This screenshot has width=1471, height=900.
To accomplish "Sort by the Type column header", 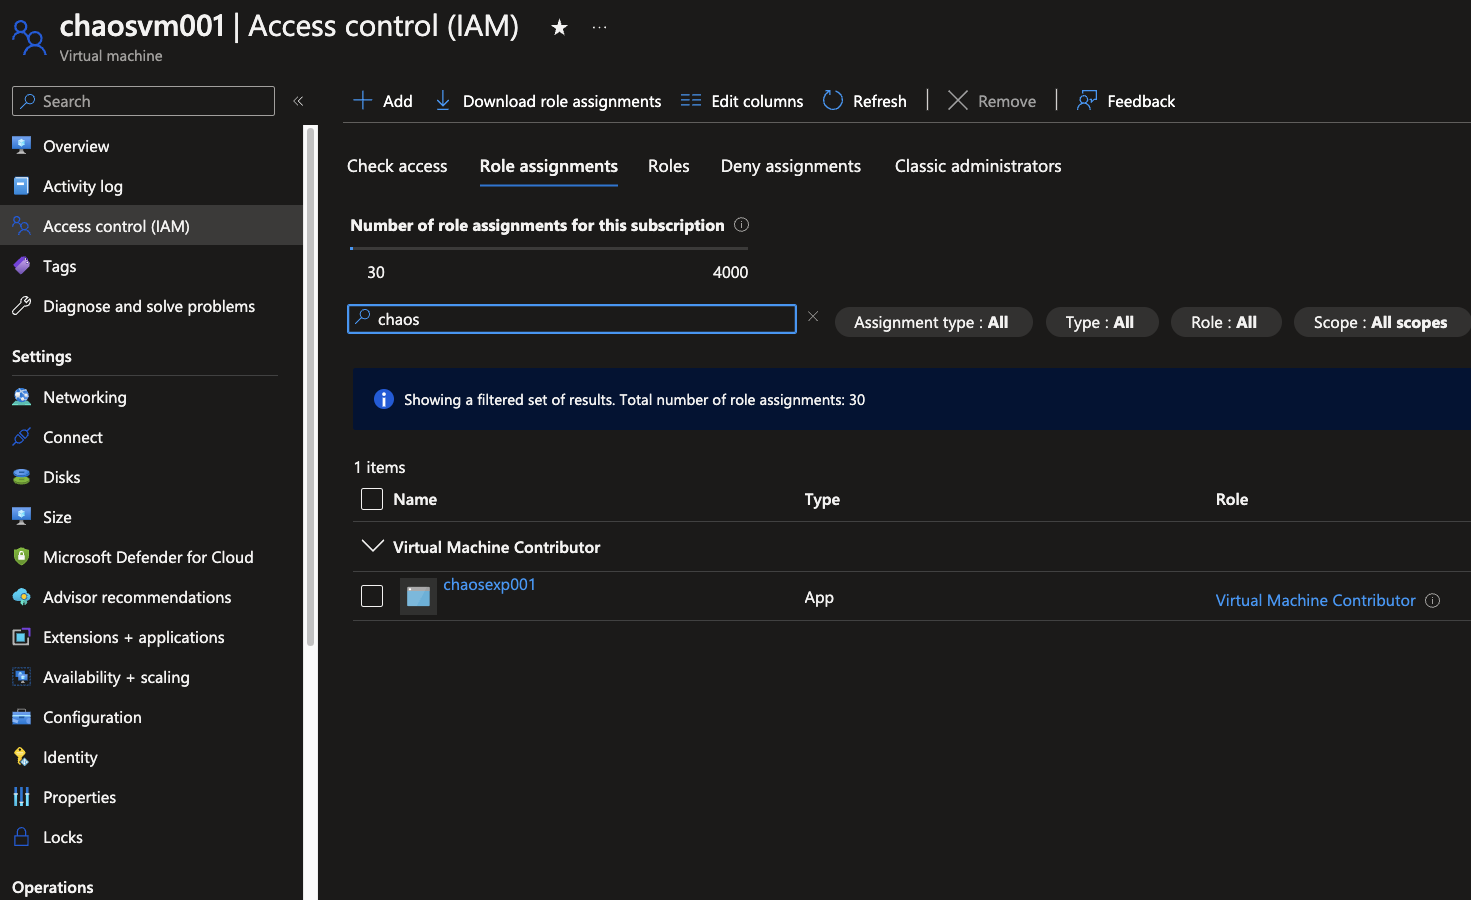I will (x=822, y=499).
